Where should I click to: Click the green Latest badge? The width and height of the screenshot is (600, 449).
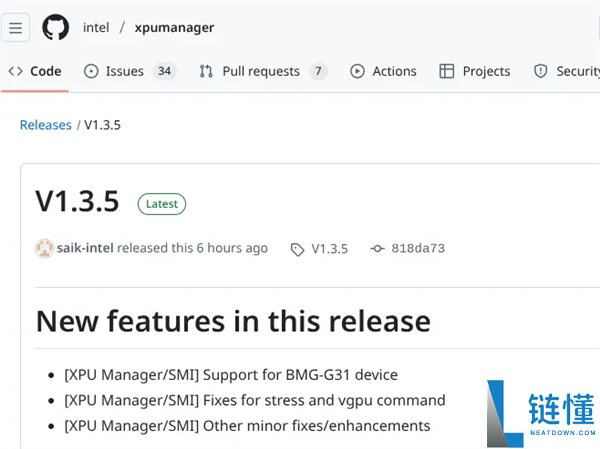click(161, 203)
